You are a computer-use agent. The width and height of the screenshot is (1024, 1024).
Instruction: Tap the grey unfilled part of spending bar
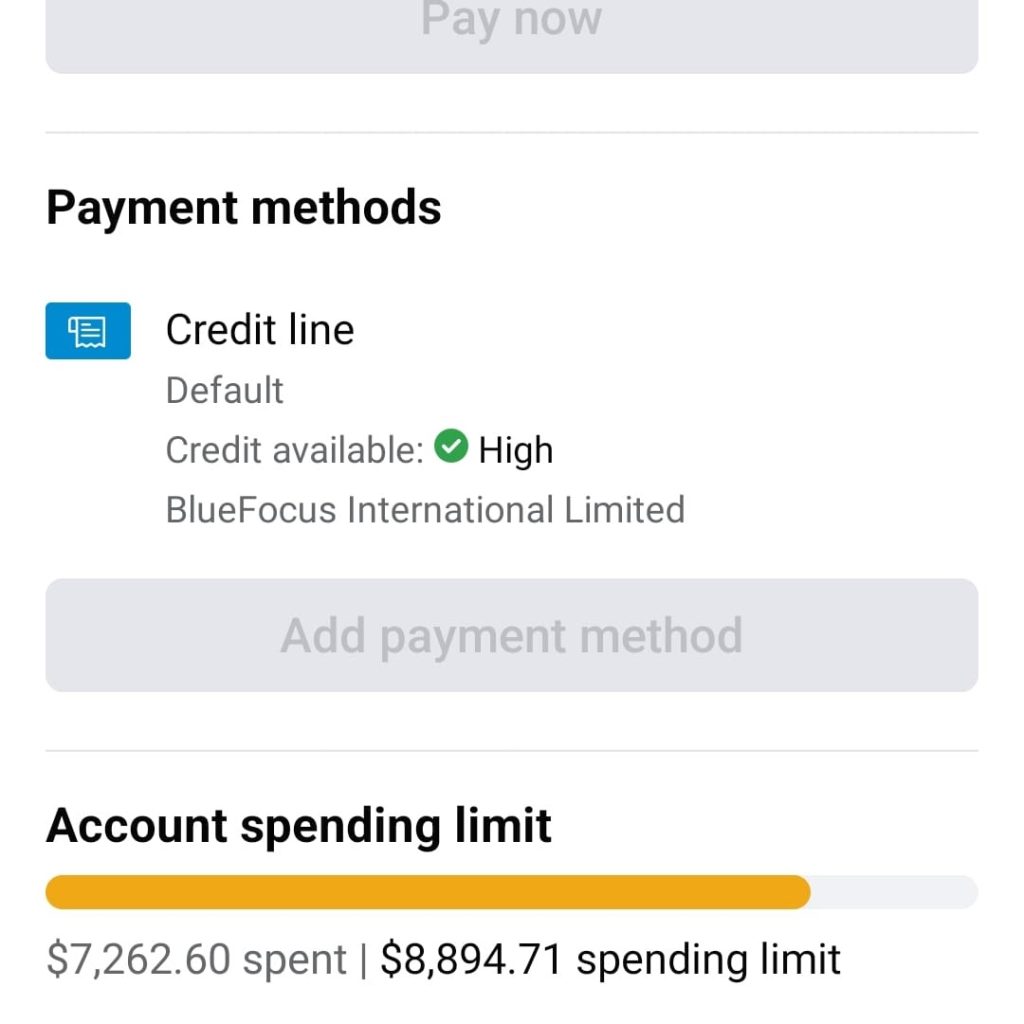893,892
